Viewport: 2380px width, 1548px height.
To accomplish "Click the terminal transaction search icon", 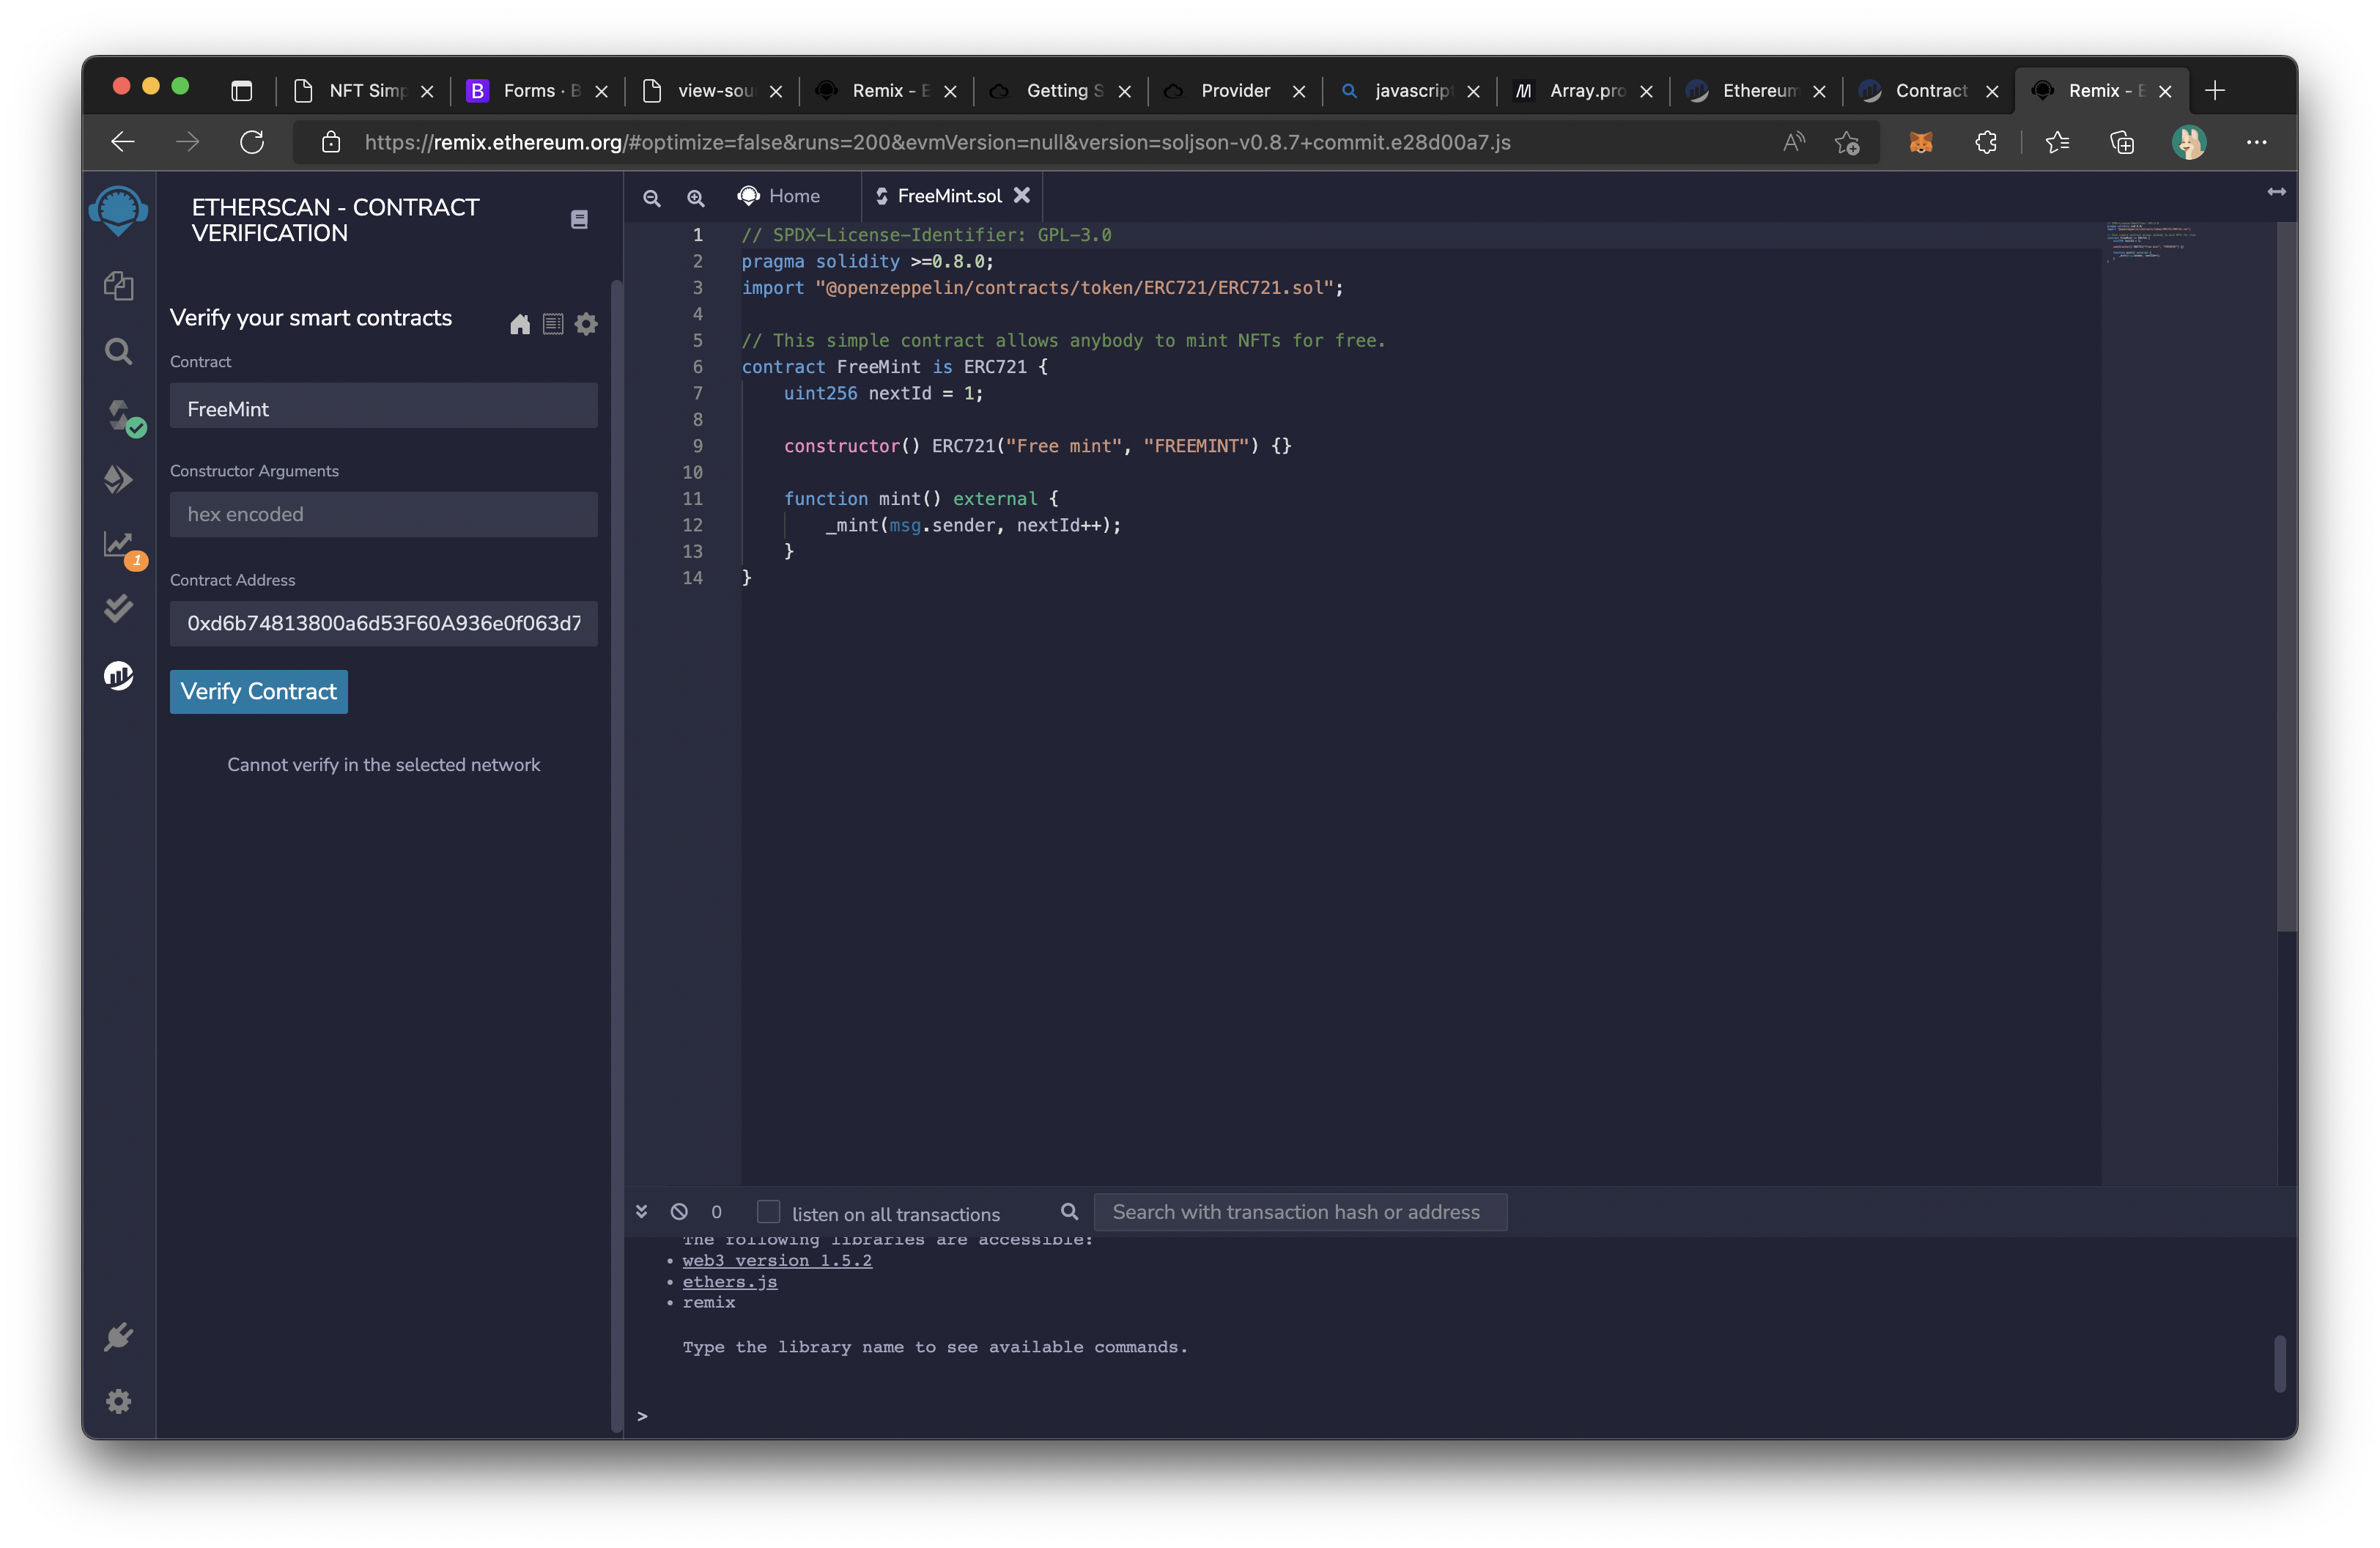I will (1069, 1211).
